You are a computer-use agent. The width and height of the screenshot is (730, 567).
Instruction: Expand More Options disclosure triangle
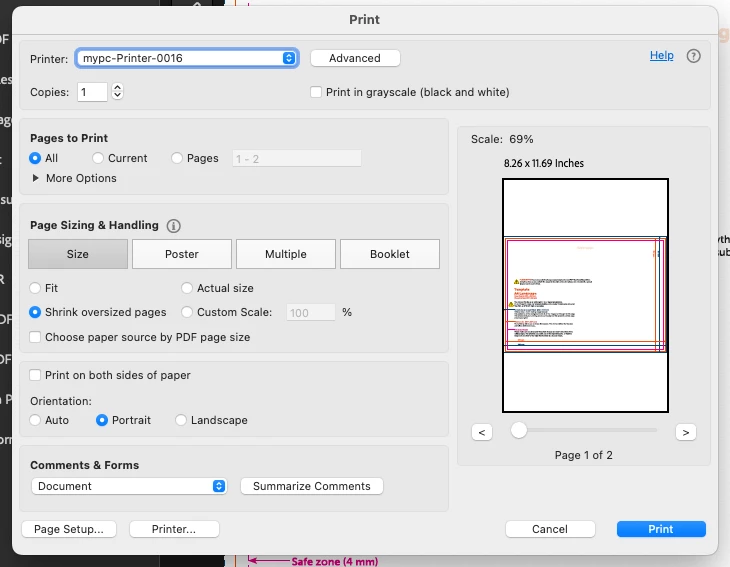coord(35,178)
